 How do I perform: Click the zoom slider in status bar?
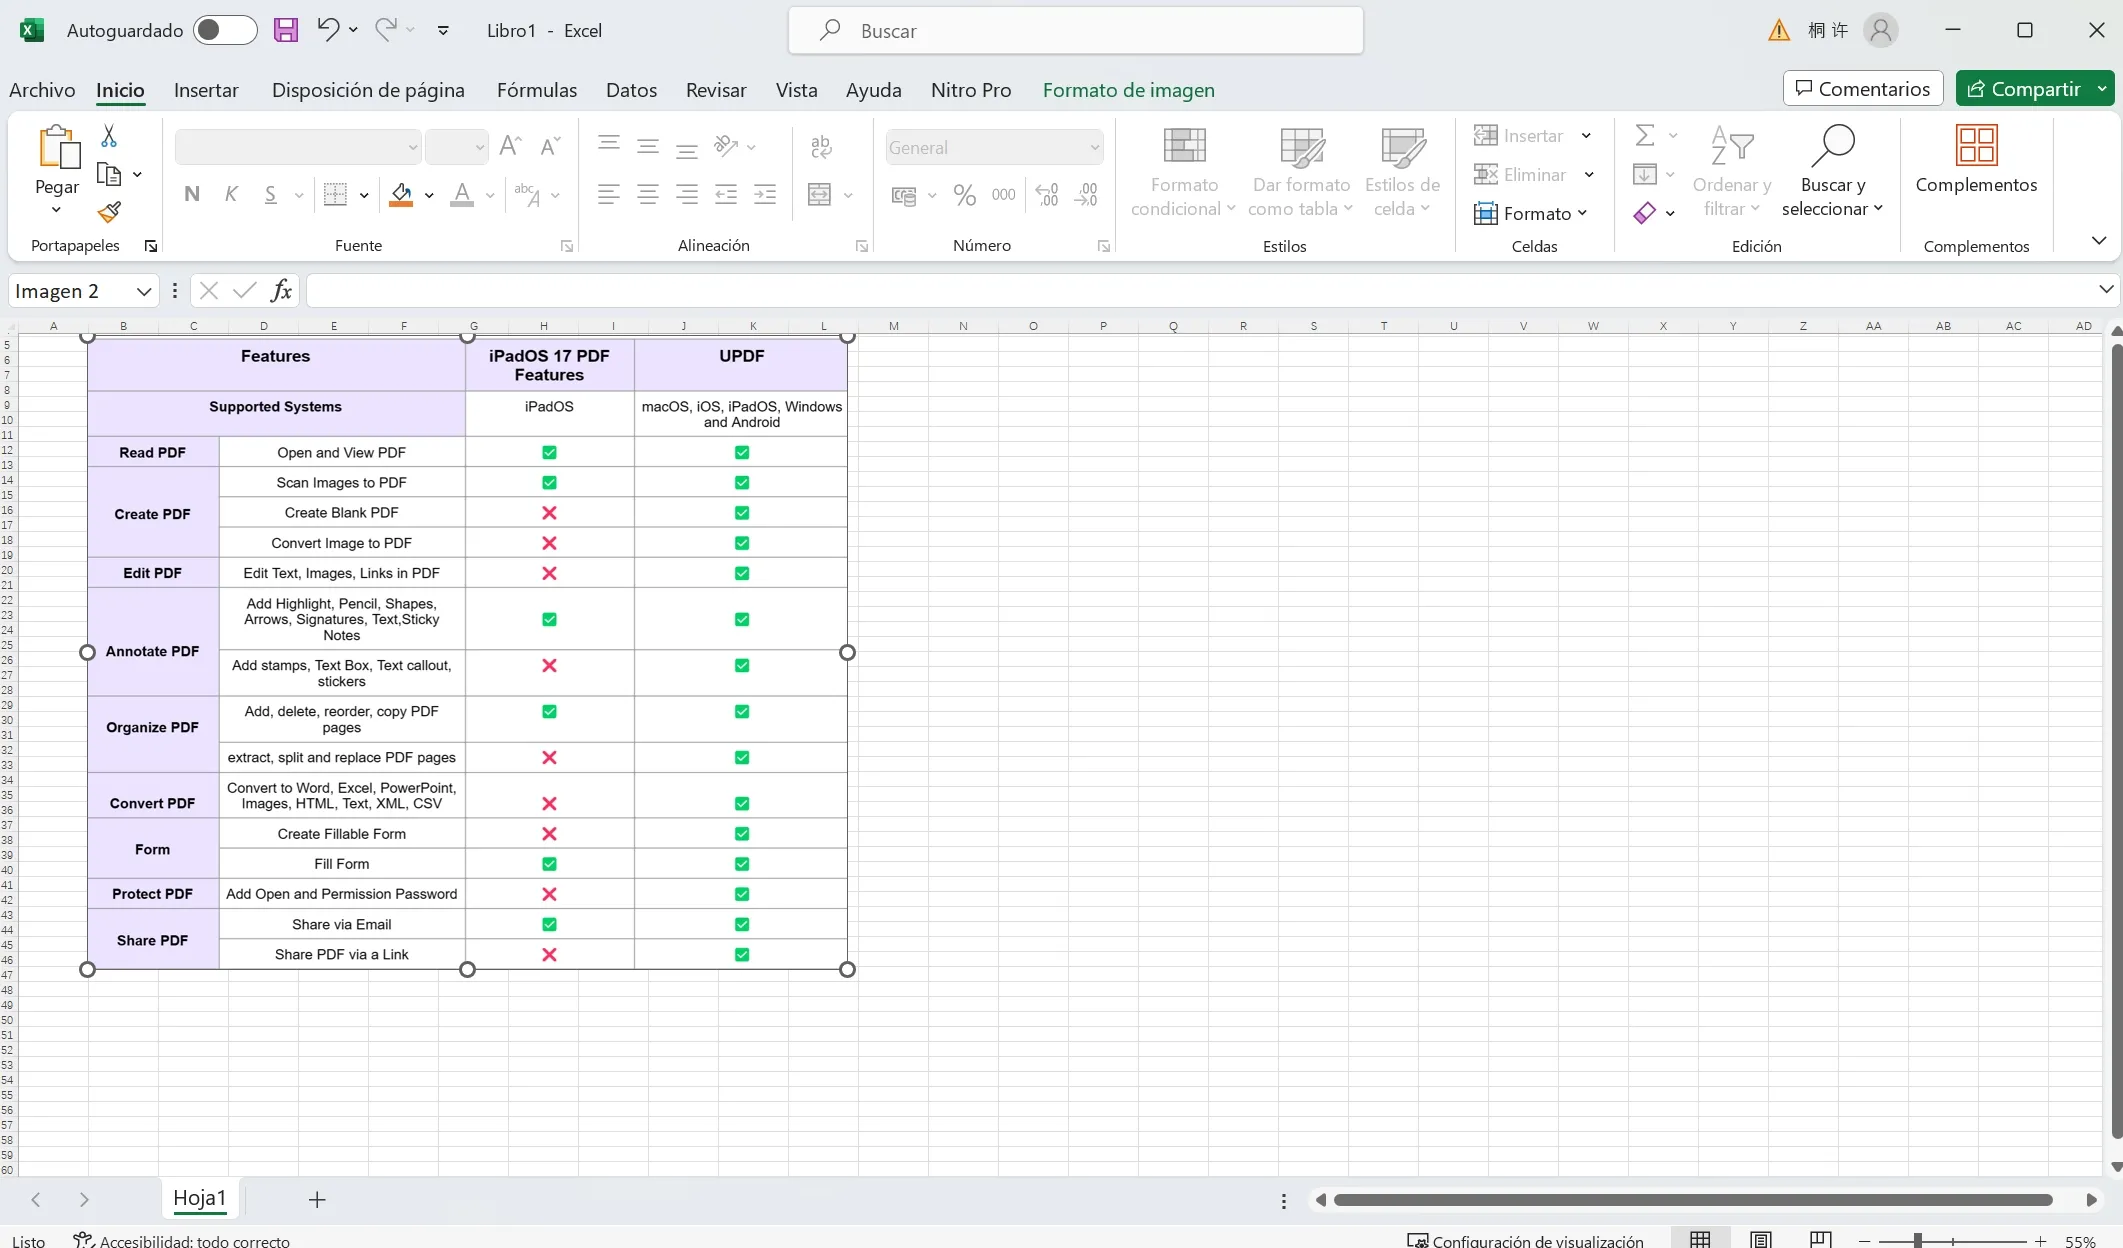pyautogui.click(x=1952, y=1240)
